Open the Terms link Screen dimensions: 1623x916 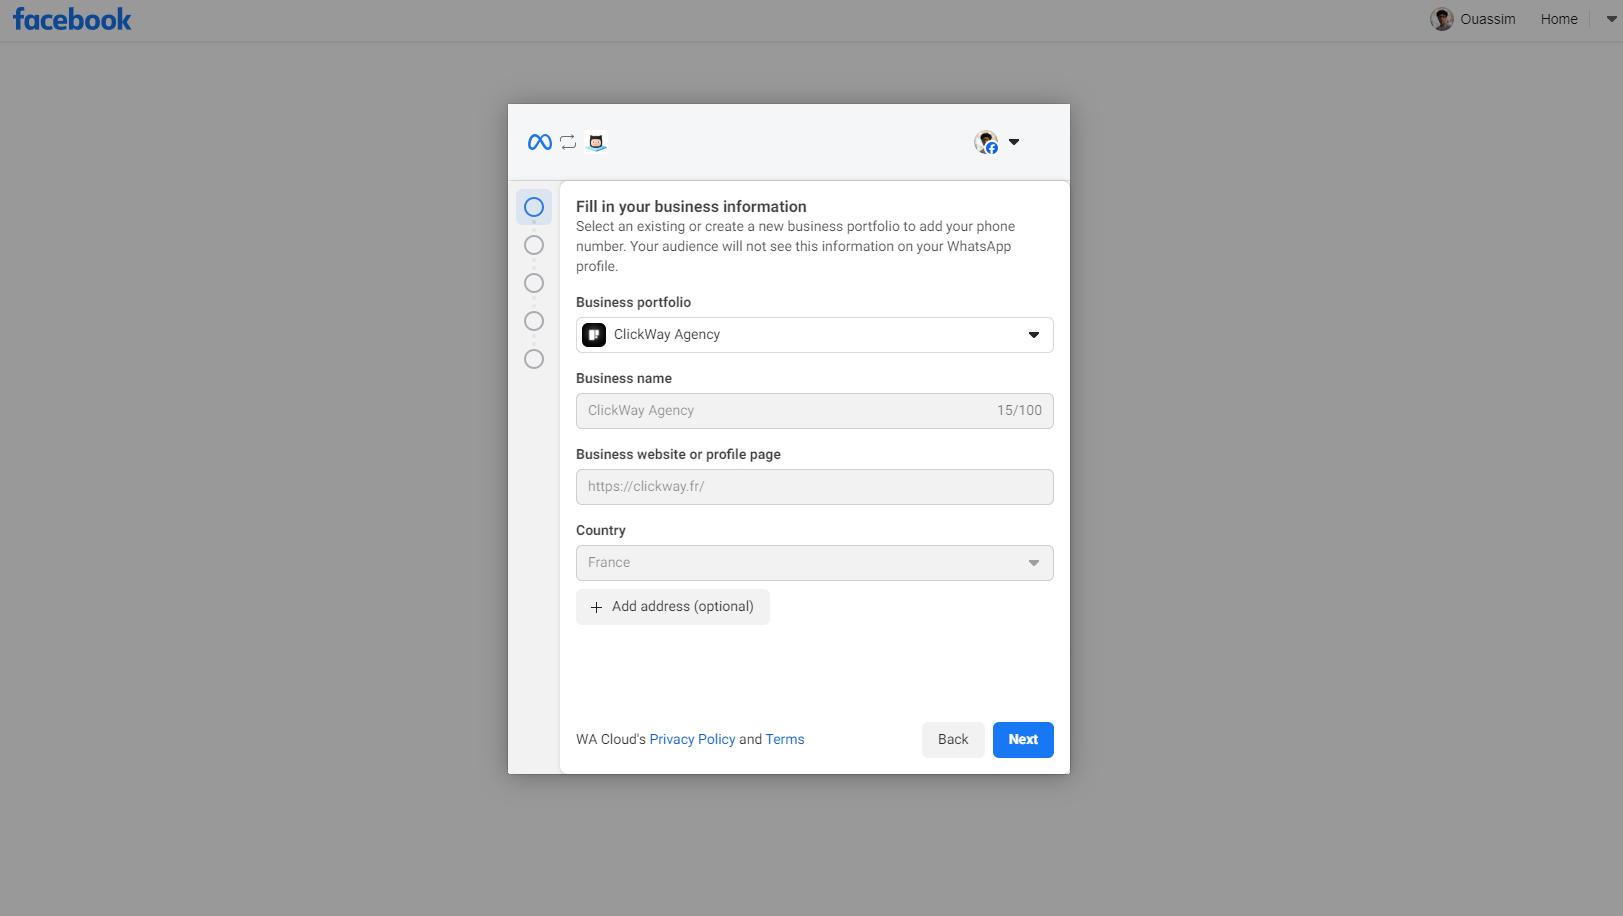coord(785,739)
